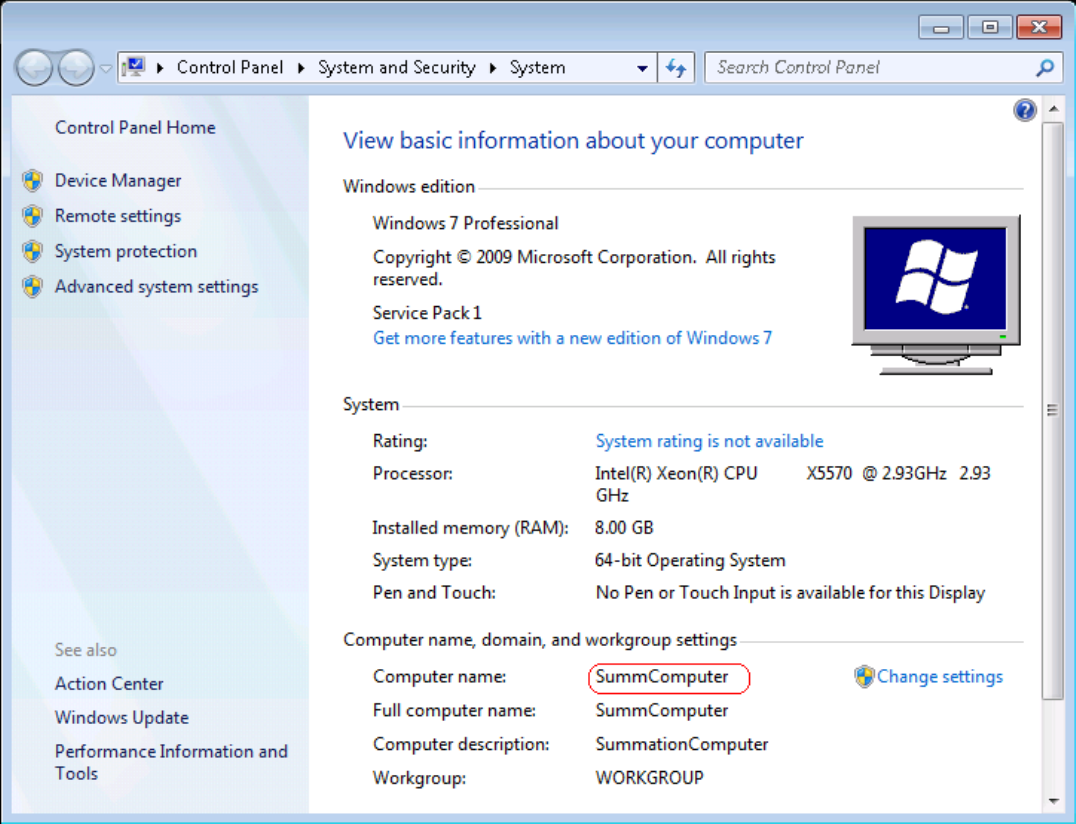This screenshot has width=1076, height=824.
Task: Open the address bar history dropdown
Action: coord(642,68)
